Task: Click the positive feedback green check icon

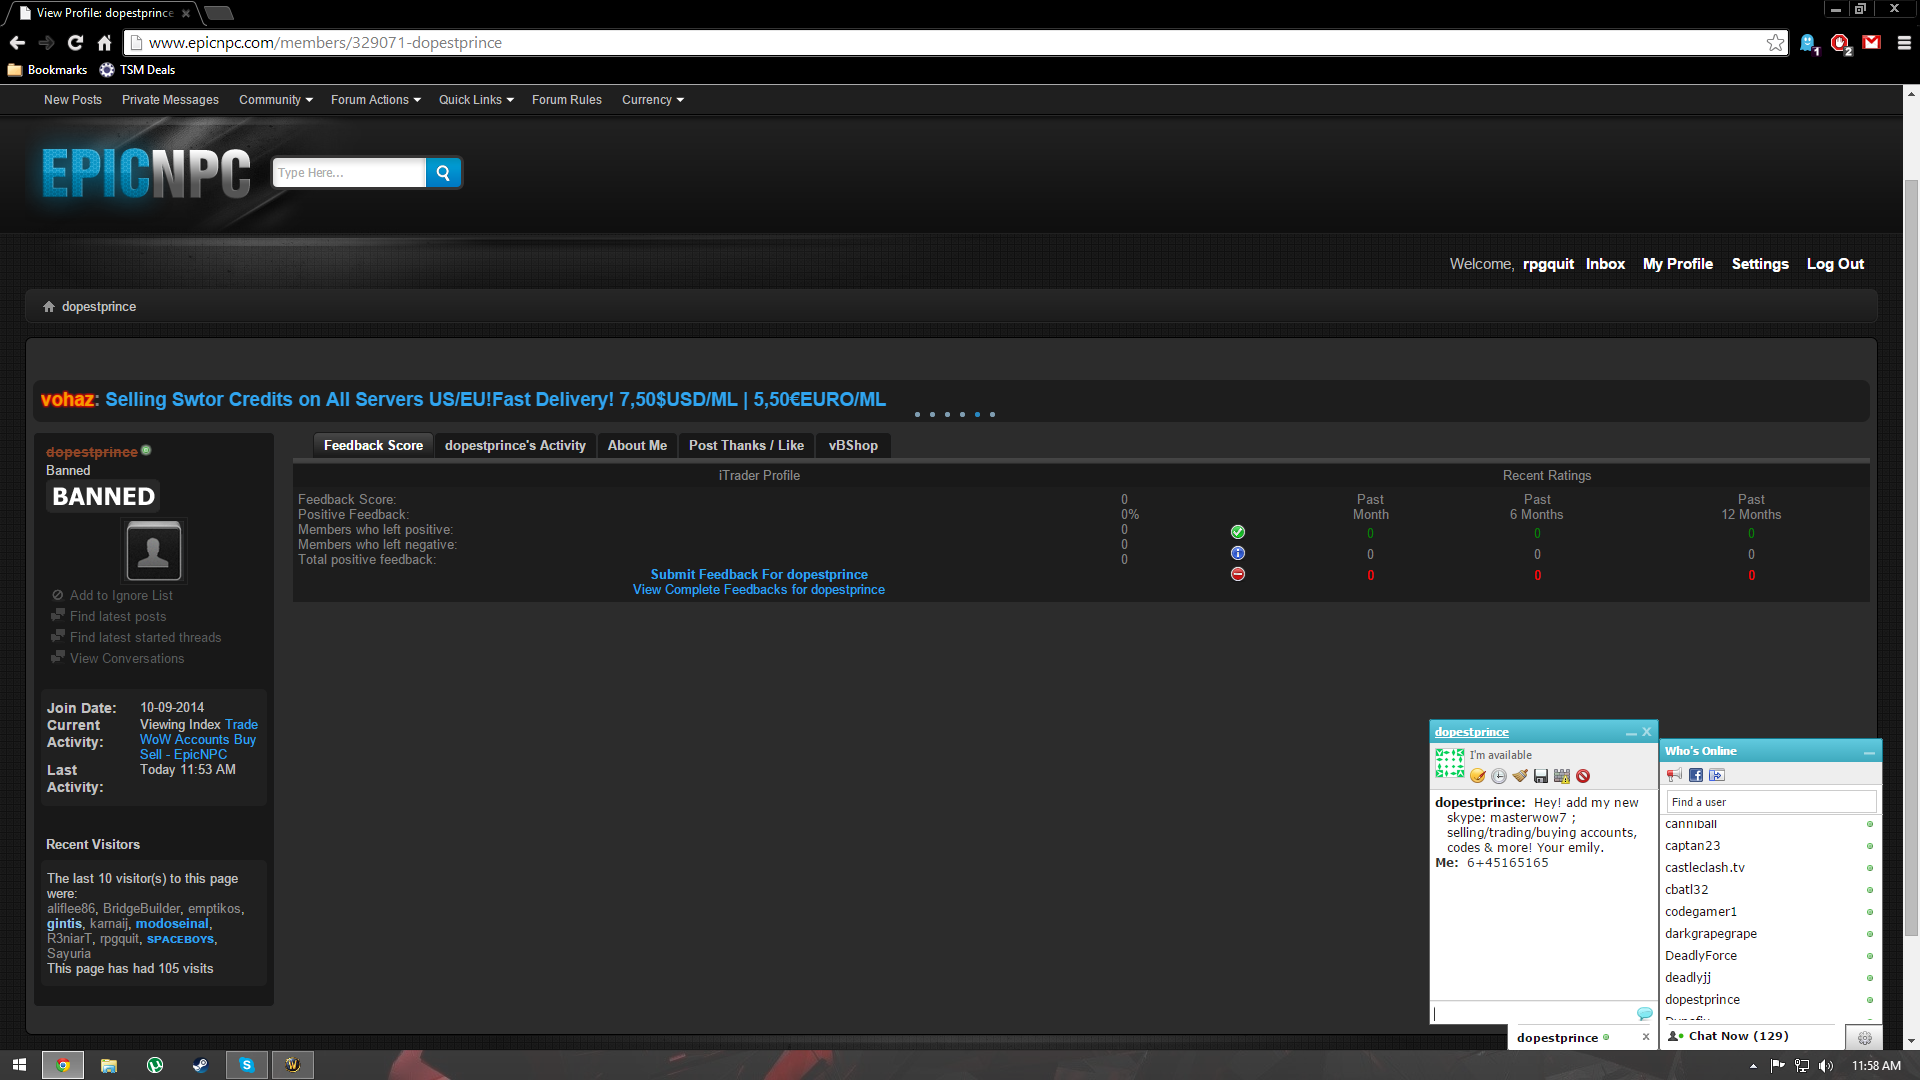Action: tap(1238, 532)
